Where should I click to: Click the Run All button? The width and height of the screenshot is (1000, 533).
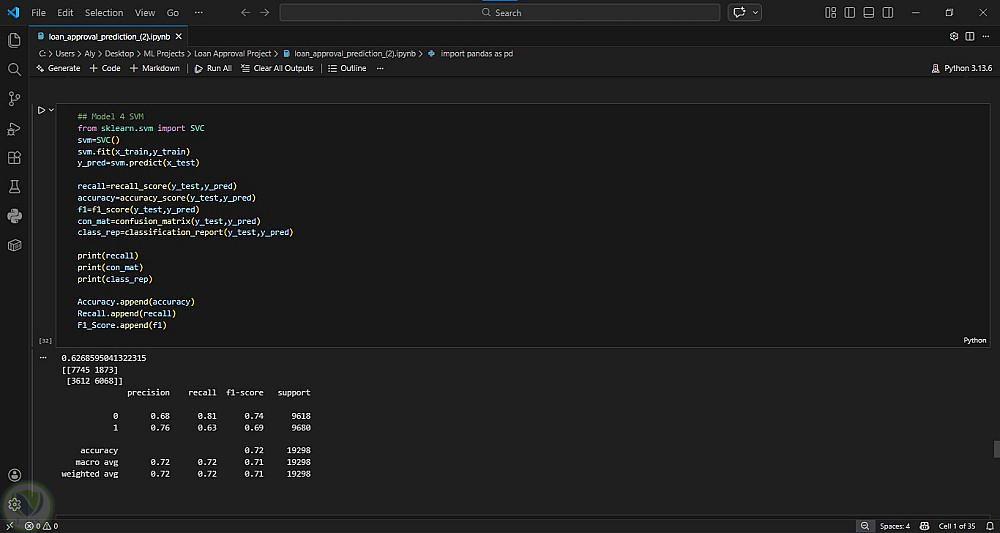click(x=213, y=68)
